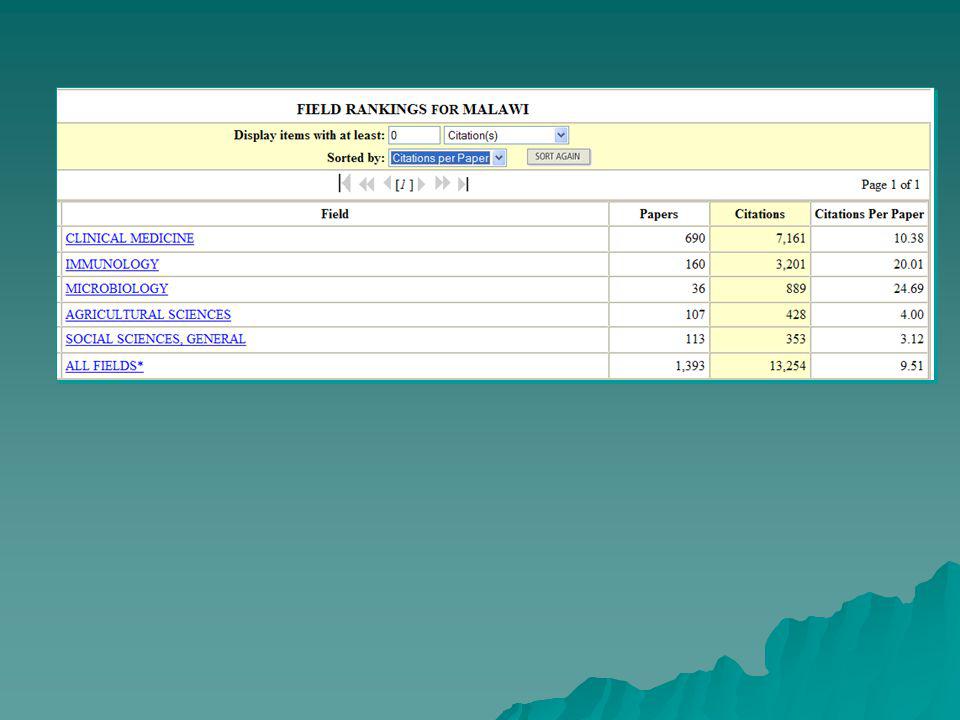This screenshot has height=720, width=960.
Task: Select the 3,201 citations cell
Action: coord(760,264)
